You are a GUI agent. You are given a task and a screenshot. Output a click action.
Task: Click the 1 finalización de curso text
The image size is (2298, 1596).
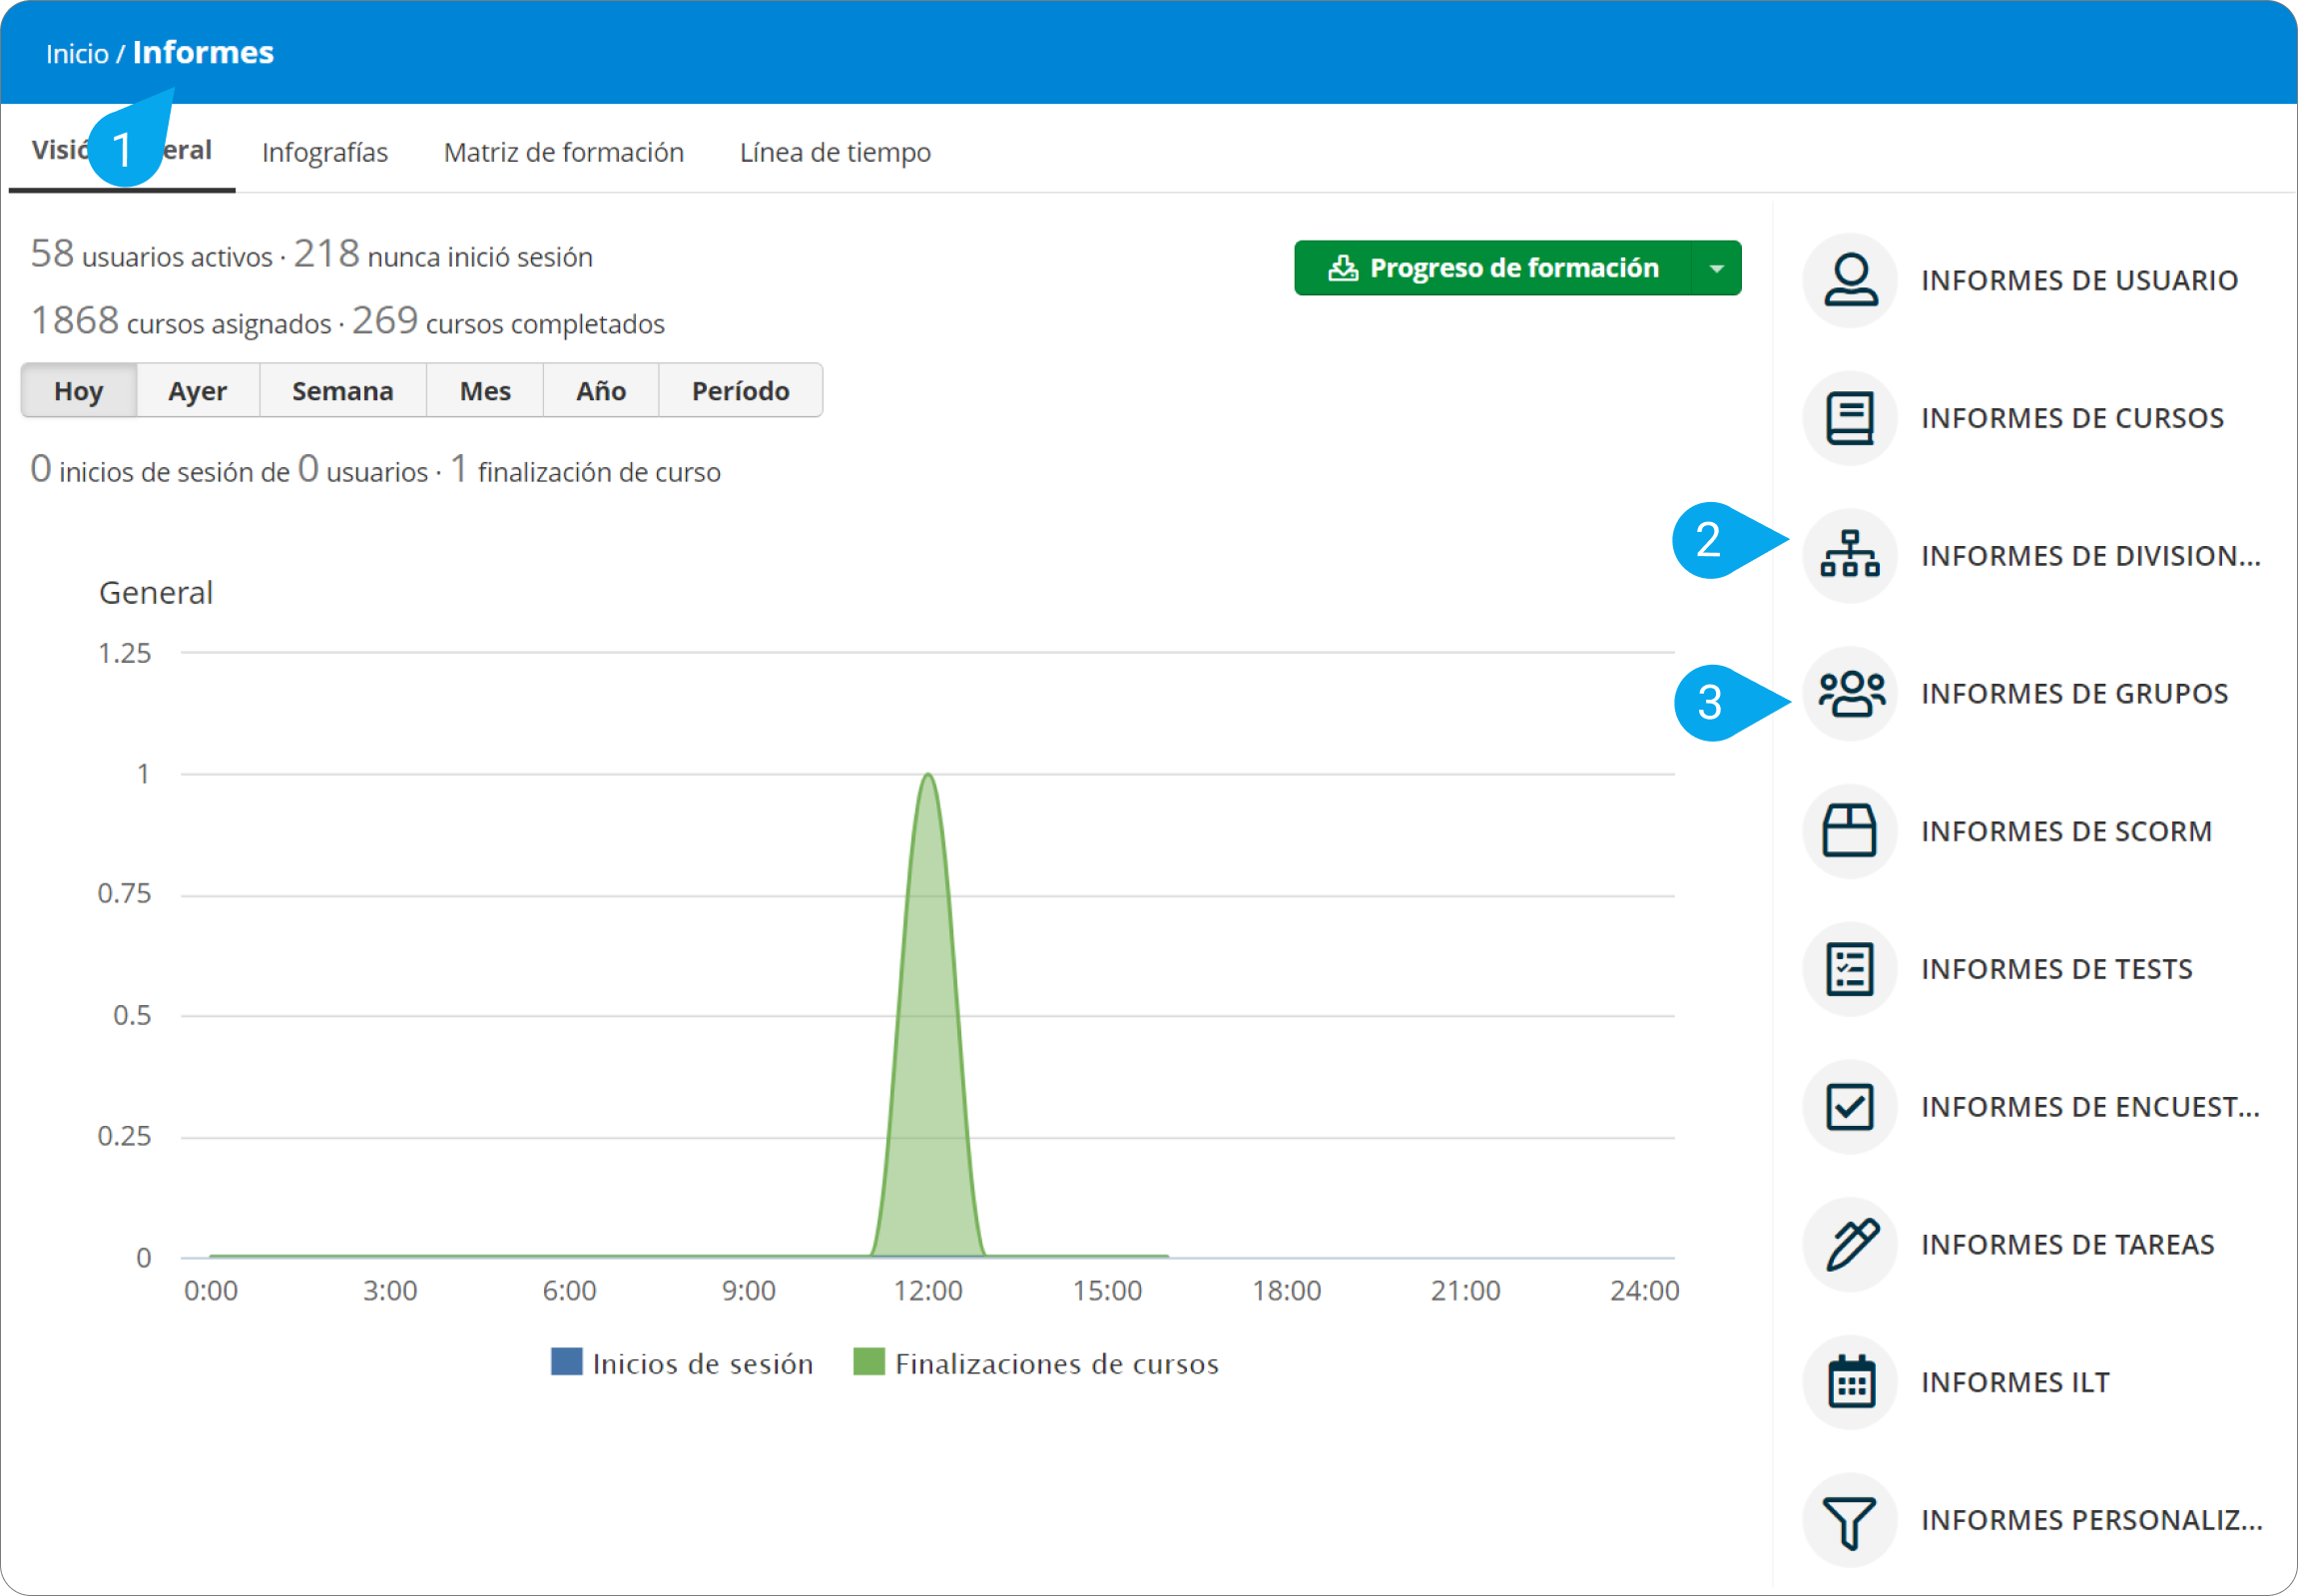(586, 469)
